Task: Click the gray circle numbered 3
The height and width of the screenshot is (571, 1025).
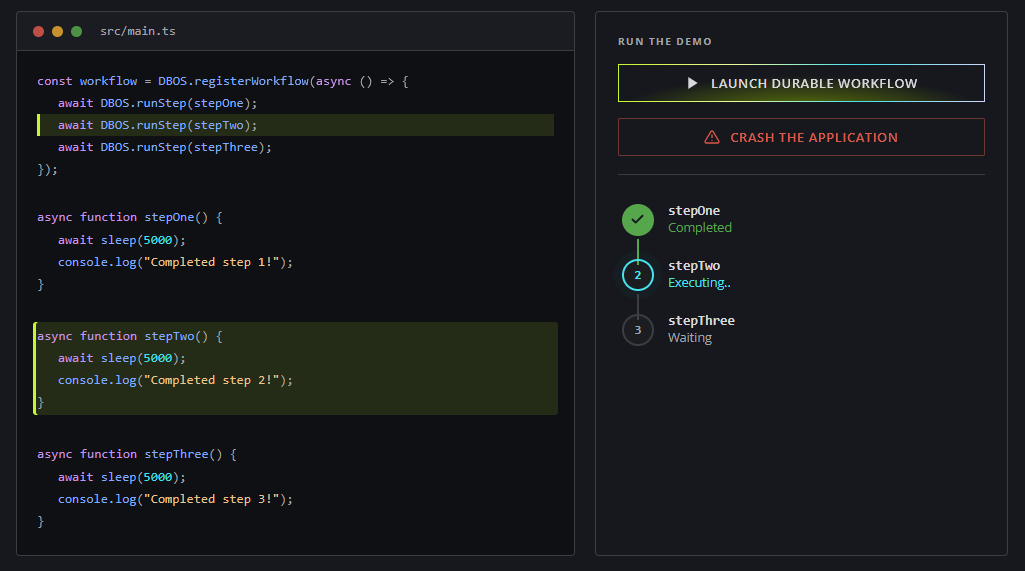Action: (638, 330)
